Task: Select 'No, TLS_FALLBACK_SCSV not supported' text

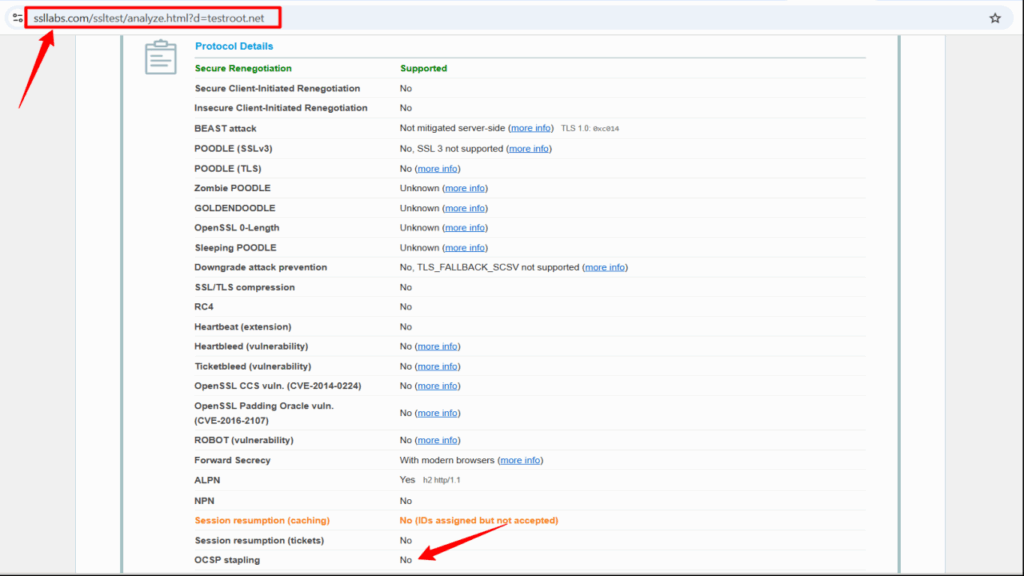Action: coord(489,267)
